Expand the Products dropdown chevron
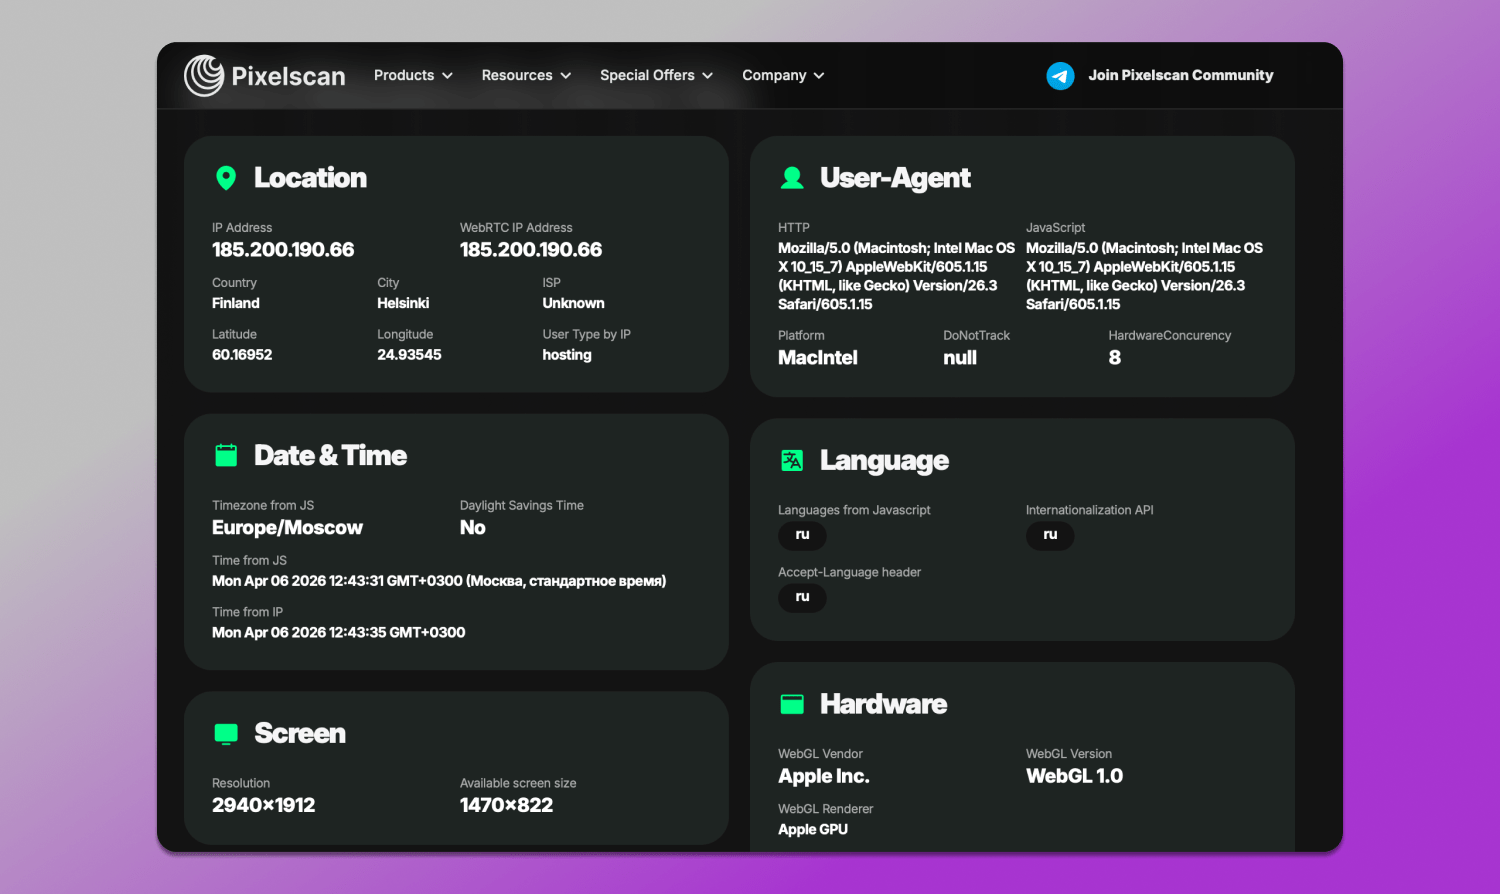This screenshot has width=1500, height=894. pos(448,76)
